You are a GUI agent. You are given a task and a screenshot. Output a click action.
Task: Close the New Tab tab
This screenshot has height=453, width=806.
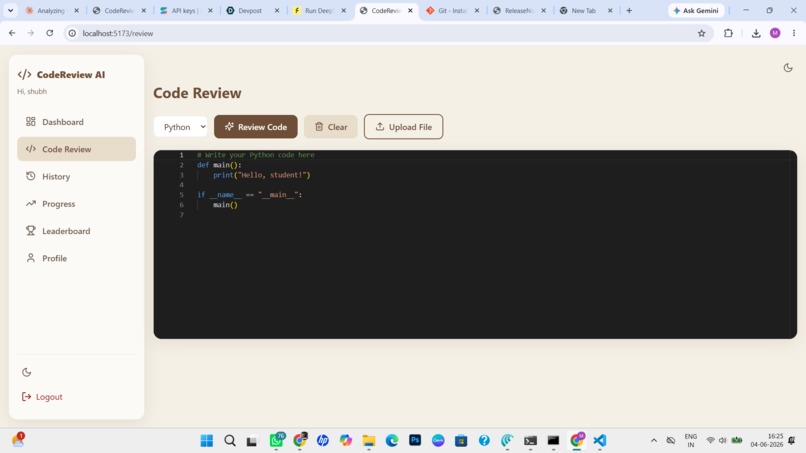[x=610, y=10]
